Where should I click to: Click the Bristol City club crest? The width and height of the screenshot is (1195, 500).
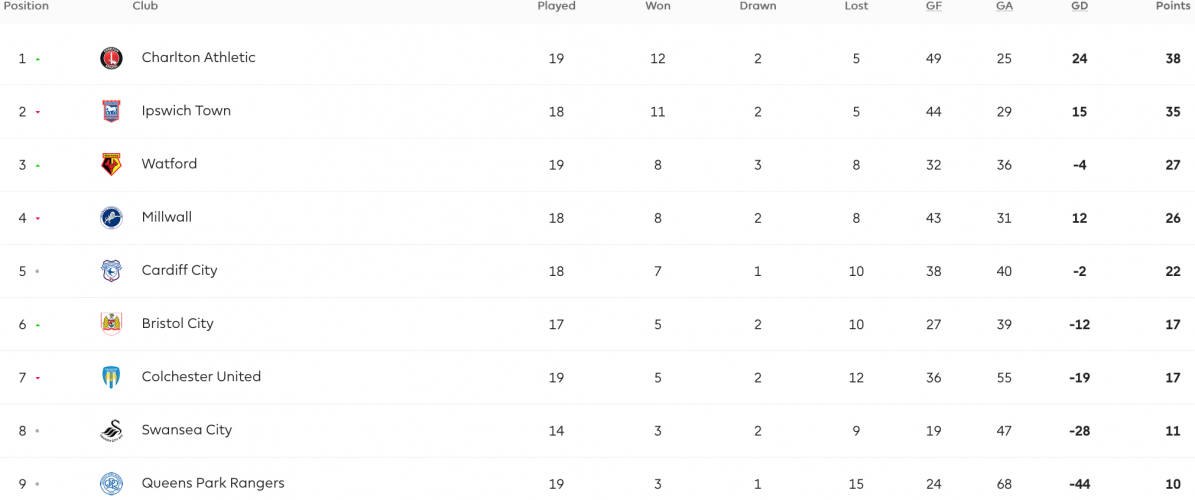tap(111, 324)
